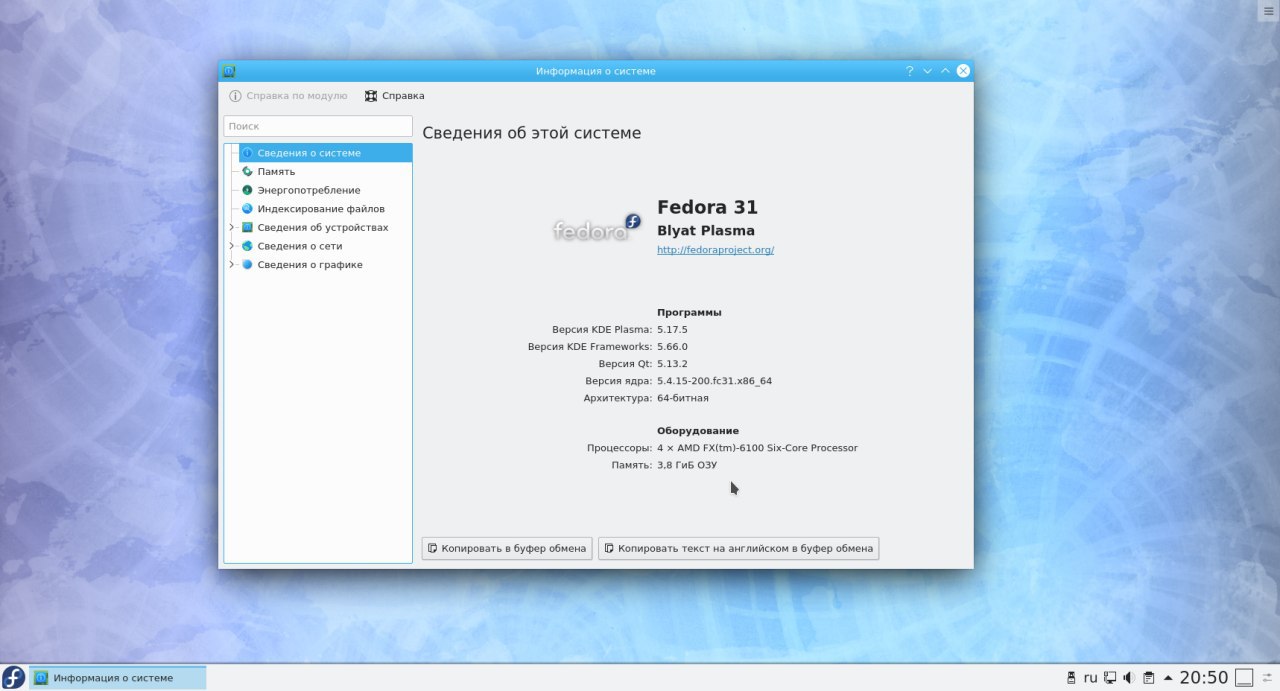1280x691 pixels.
Task: Click the KDE Plasma version 5.17.5
Action: coord(672,329)
